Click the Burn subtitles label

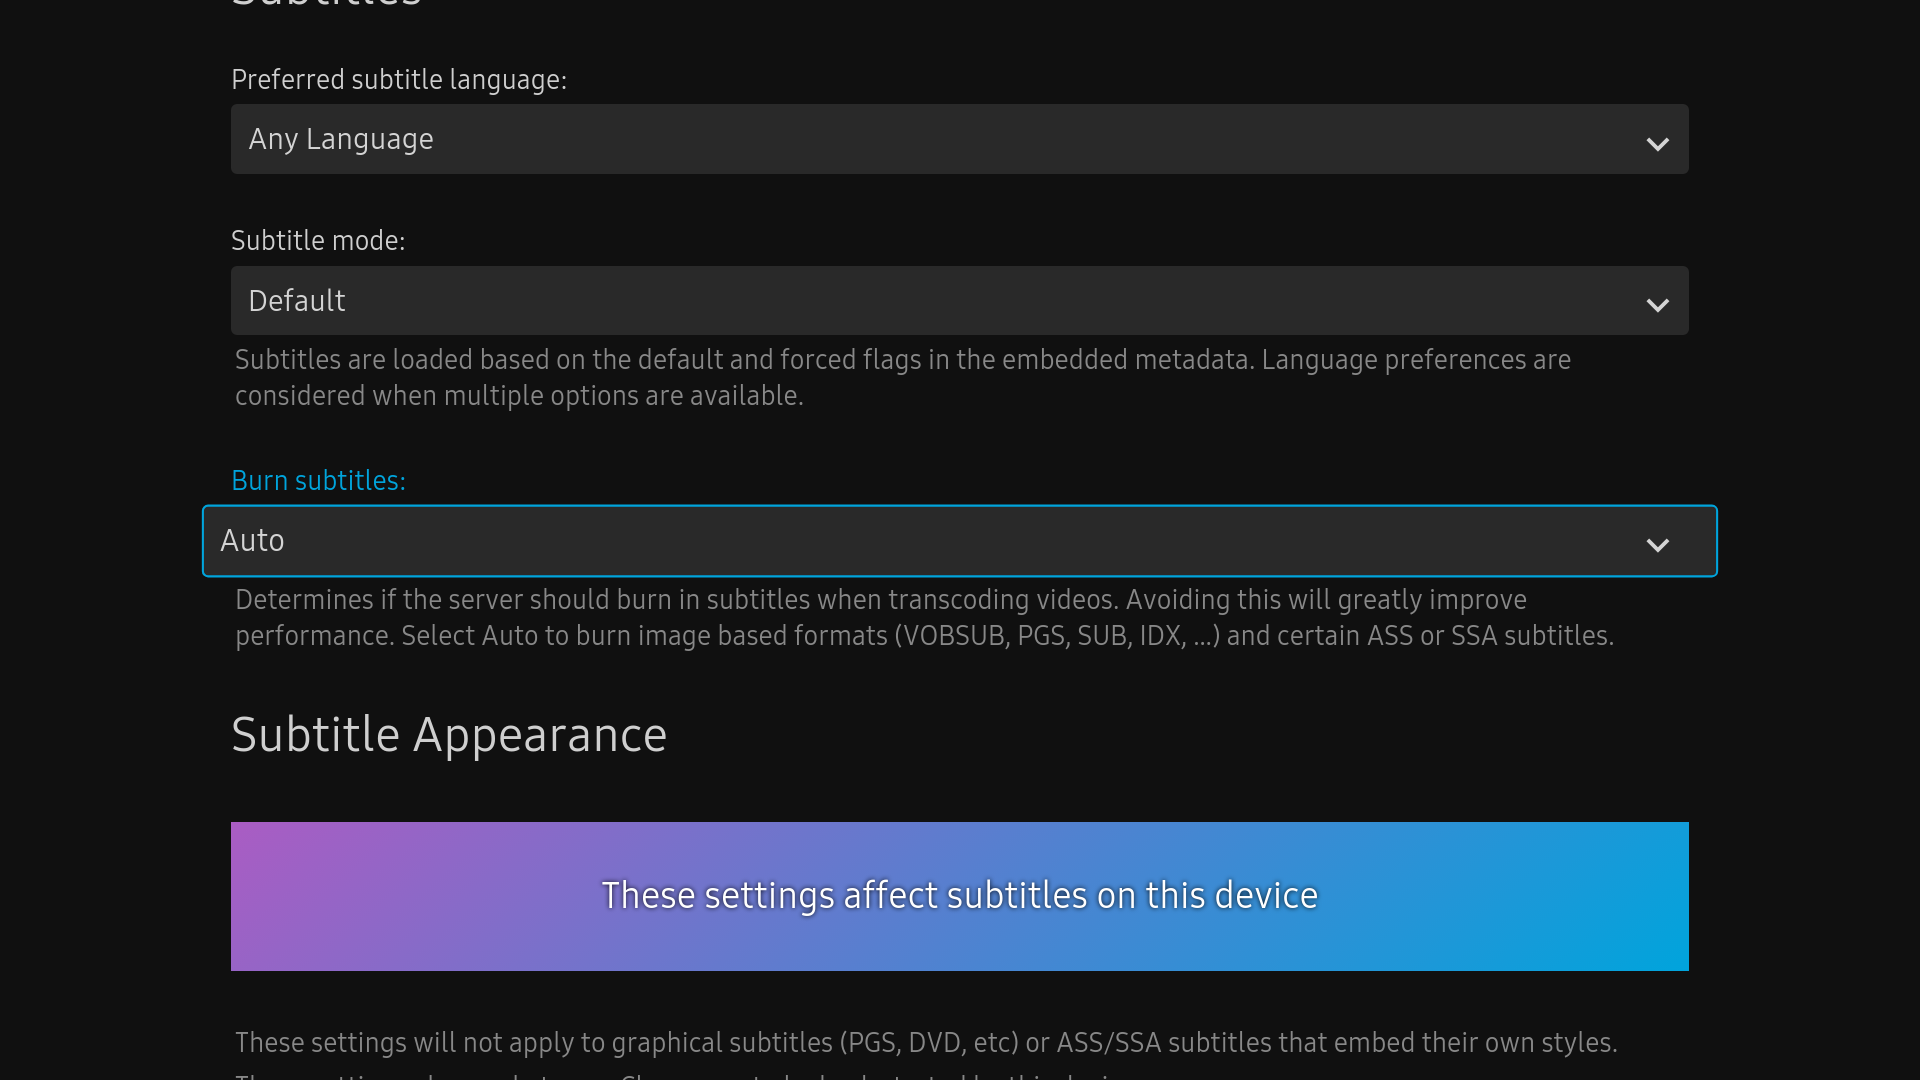coord(318,480)
